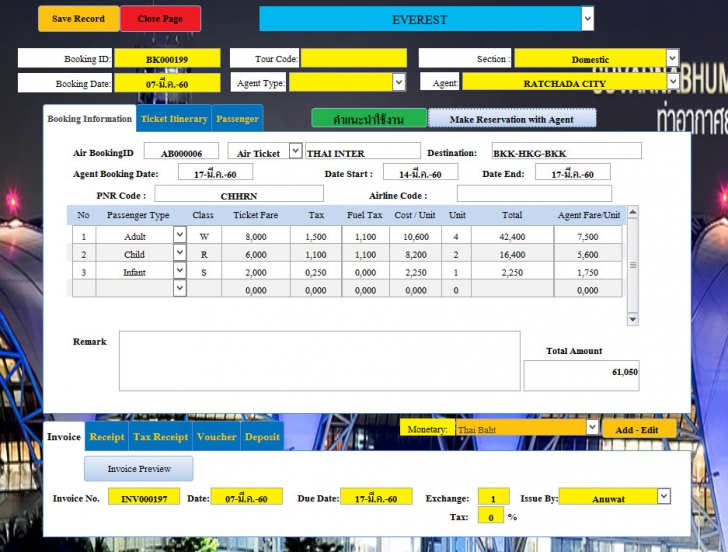Open the EVEREST company dropdown arrow
The height and width of the screenshot is (552, 728).
[x=587, y=19]
